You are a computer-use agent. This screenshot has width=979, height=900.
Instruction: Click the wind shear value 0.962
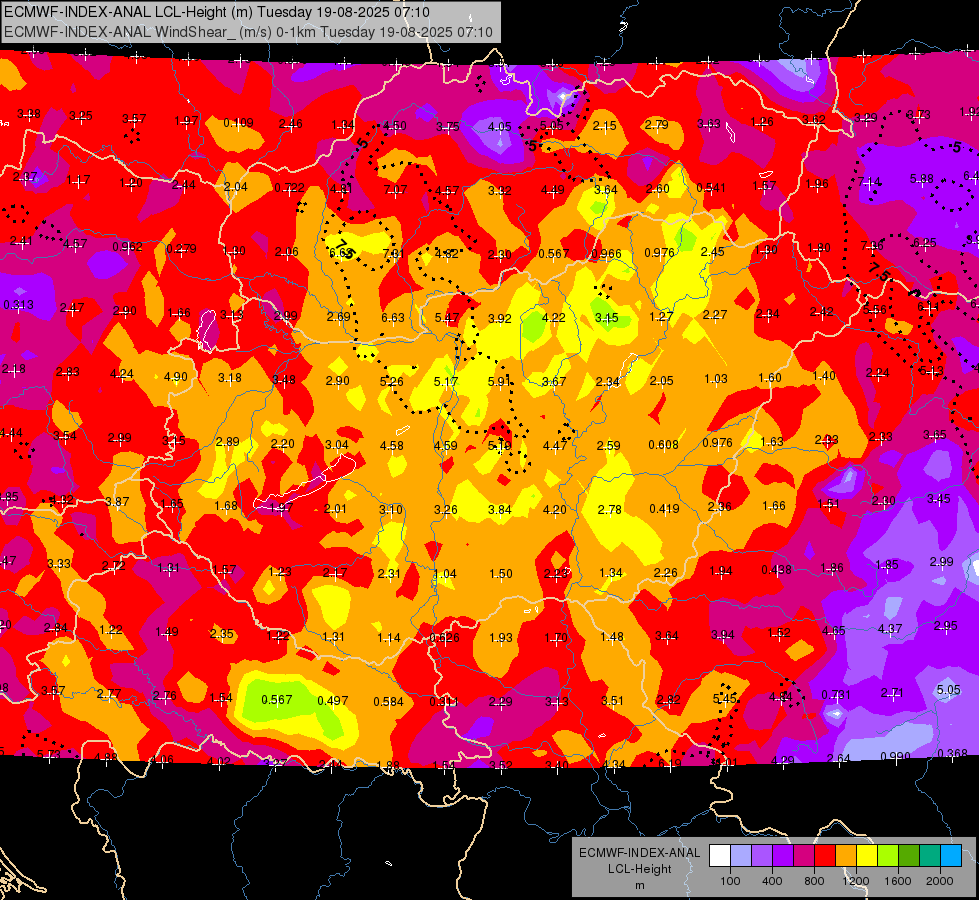click(127, 247)
